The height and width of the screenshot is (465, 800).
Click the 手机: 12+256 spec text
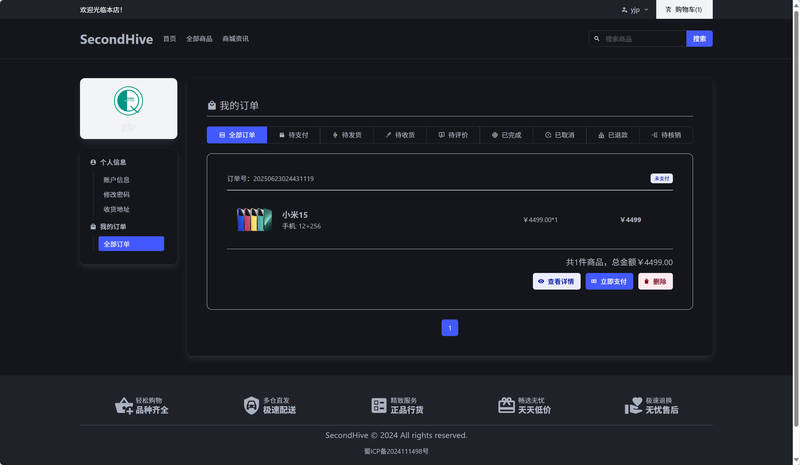pyautogui.click(x=302, y=226)
